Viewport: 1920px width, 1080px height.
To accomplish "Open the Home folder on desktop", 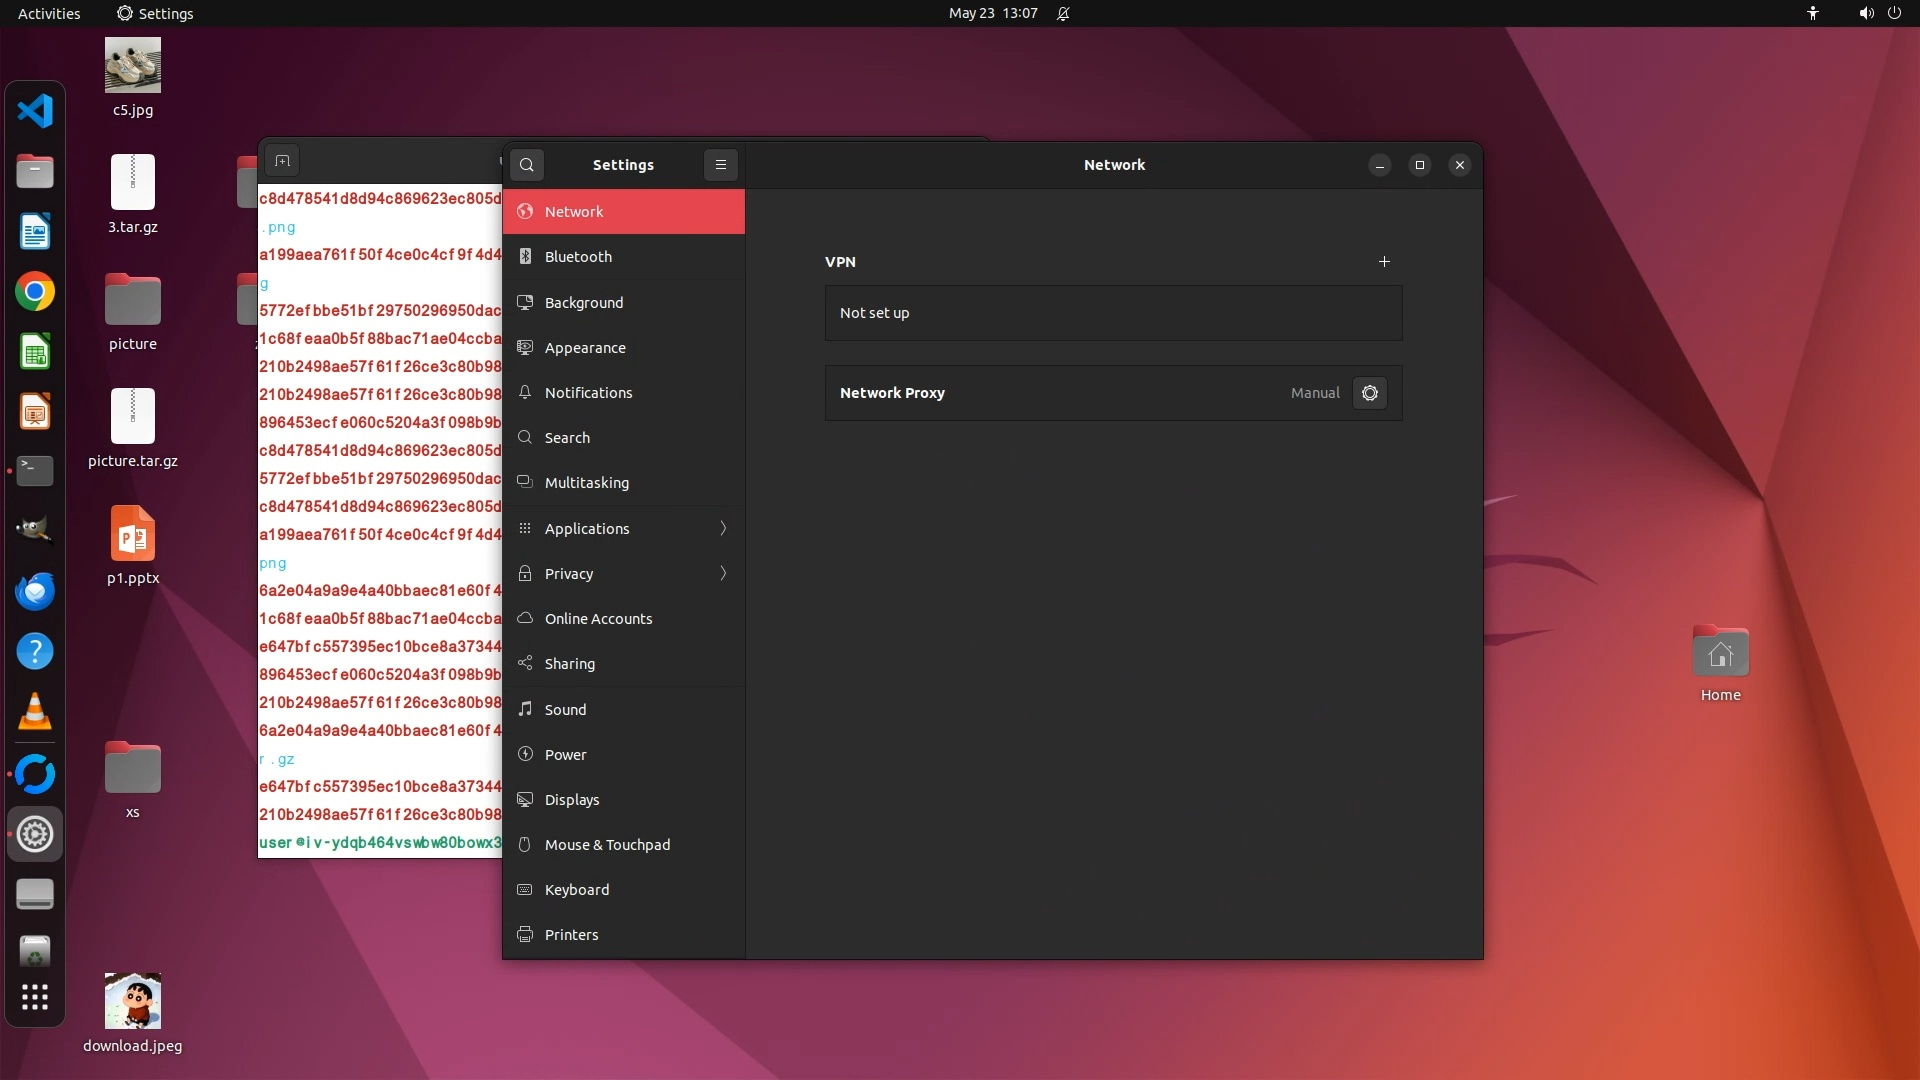I will (1720, 655).
